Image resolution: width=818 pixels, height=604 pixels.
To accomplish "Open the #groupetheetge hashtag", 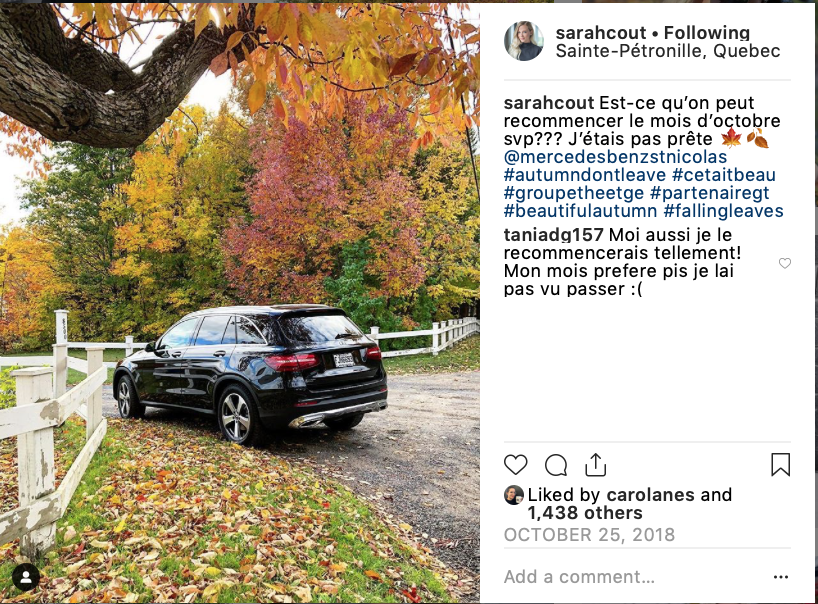I will click(x=574, y=193).
